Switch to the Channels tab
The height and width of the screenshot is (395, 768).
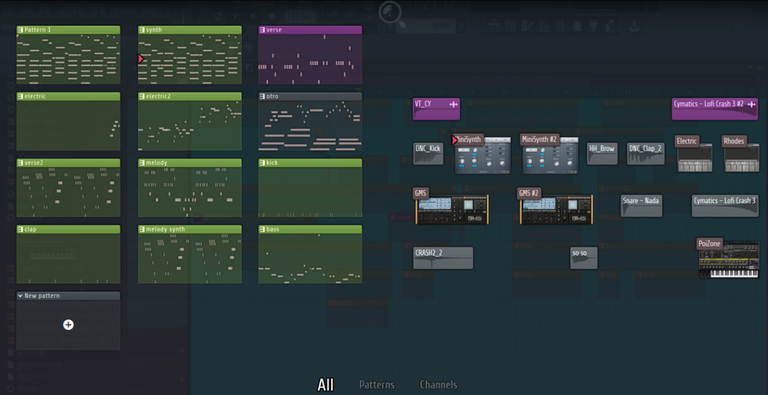click(438, 385)
